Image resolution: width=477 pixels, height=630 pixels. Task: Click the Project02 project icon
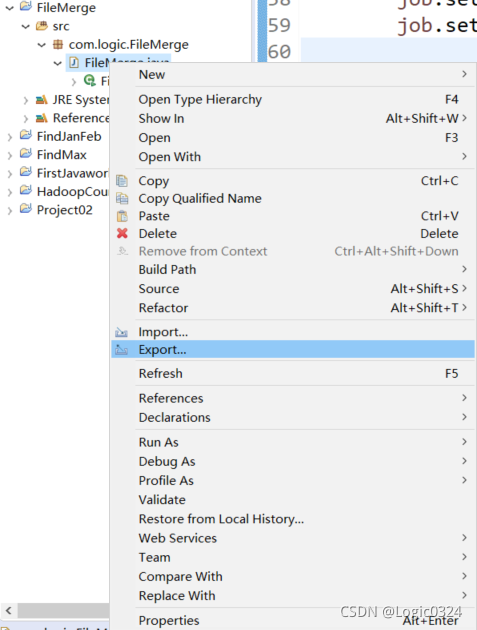coord(26,209)
